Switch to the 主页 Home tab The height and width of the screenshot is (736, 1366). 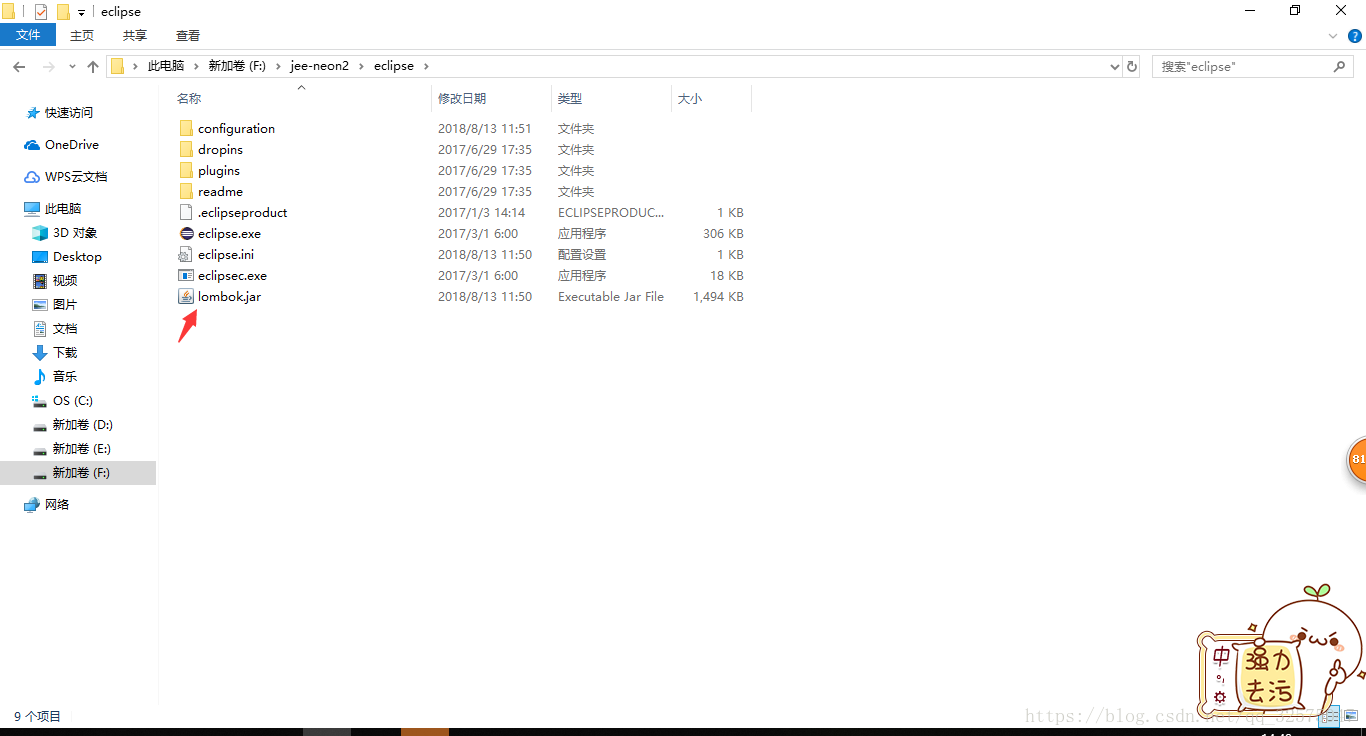click(x=82, y=35)
